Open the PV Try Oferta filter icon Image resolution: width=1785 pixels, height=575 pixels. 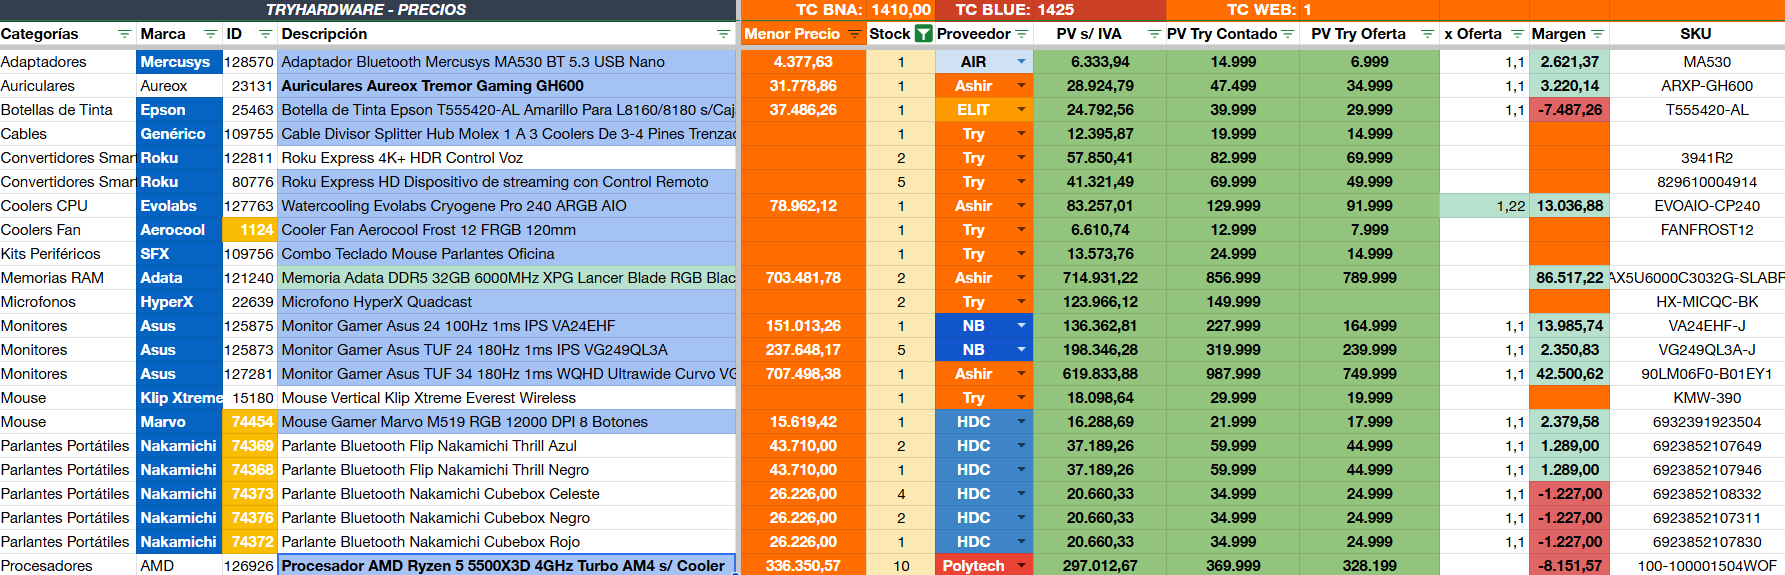(1428, 34)
